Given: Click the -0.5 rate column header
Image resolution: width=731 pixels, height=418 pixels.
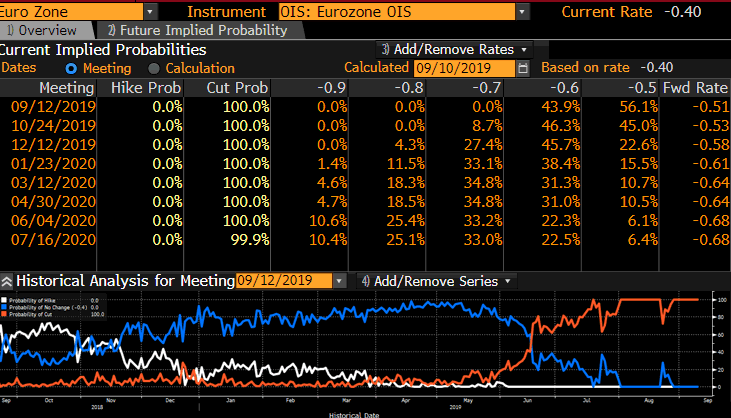Looking at the screenshot, I should pyautogui.click(x=642, y=88).
